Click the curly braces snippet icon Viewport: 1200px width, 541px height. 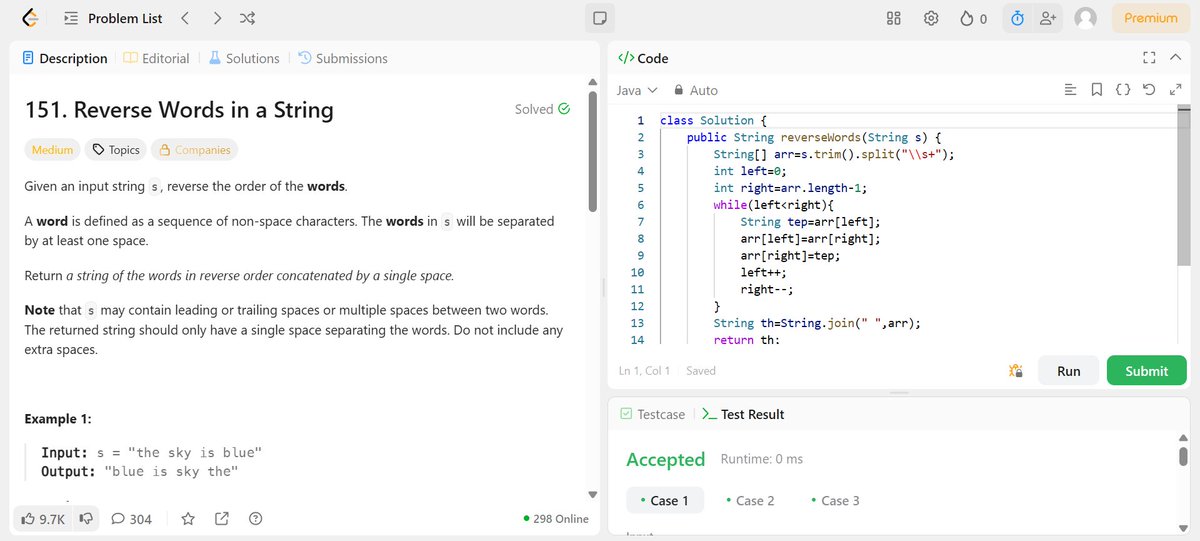1123,90
